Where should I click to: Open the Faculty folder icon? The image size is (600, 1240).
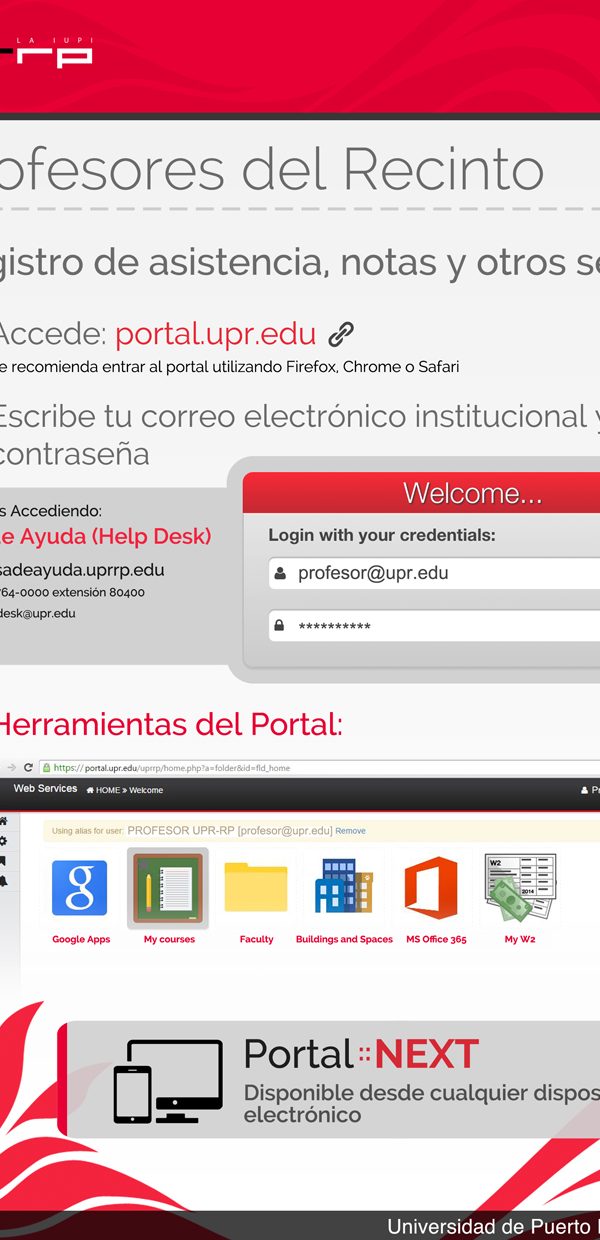pyautogui.click(x=256, y=886)
